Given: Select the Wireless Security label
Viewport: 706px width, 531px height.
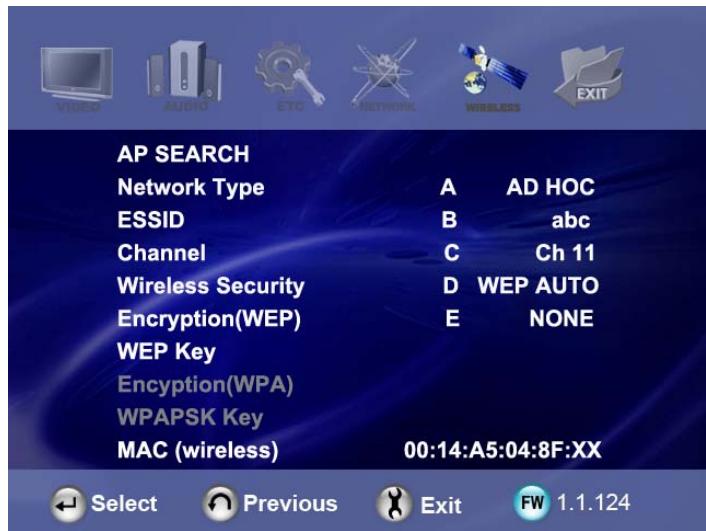Looking at the screenshot, I should [x=210, y=286].
